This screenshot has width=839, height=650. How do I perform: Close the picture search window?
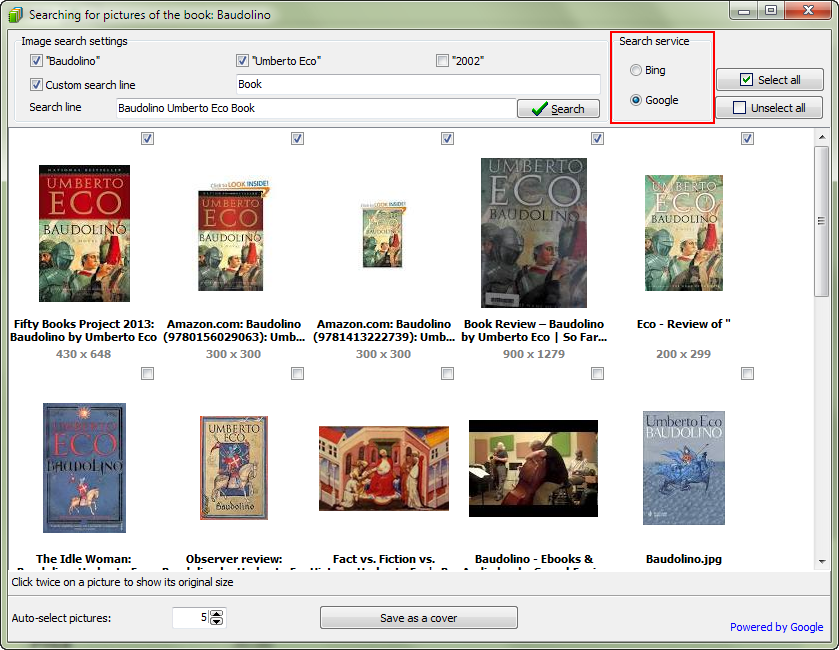click(x=809, y=10)
